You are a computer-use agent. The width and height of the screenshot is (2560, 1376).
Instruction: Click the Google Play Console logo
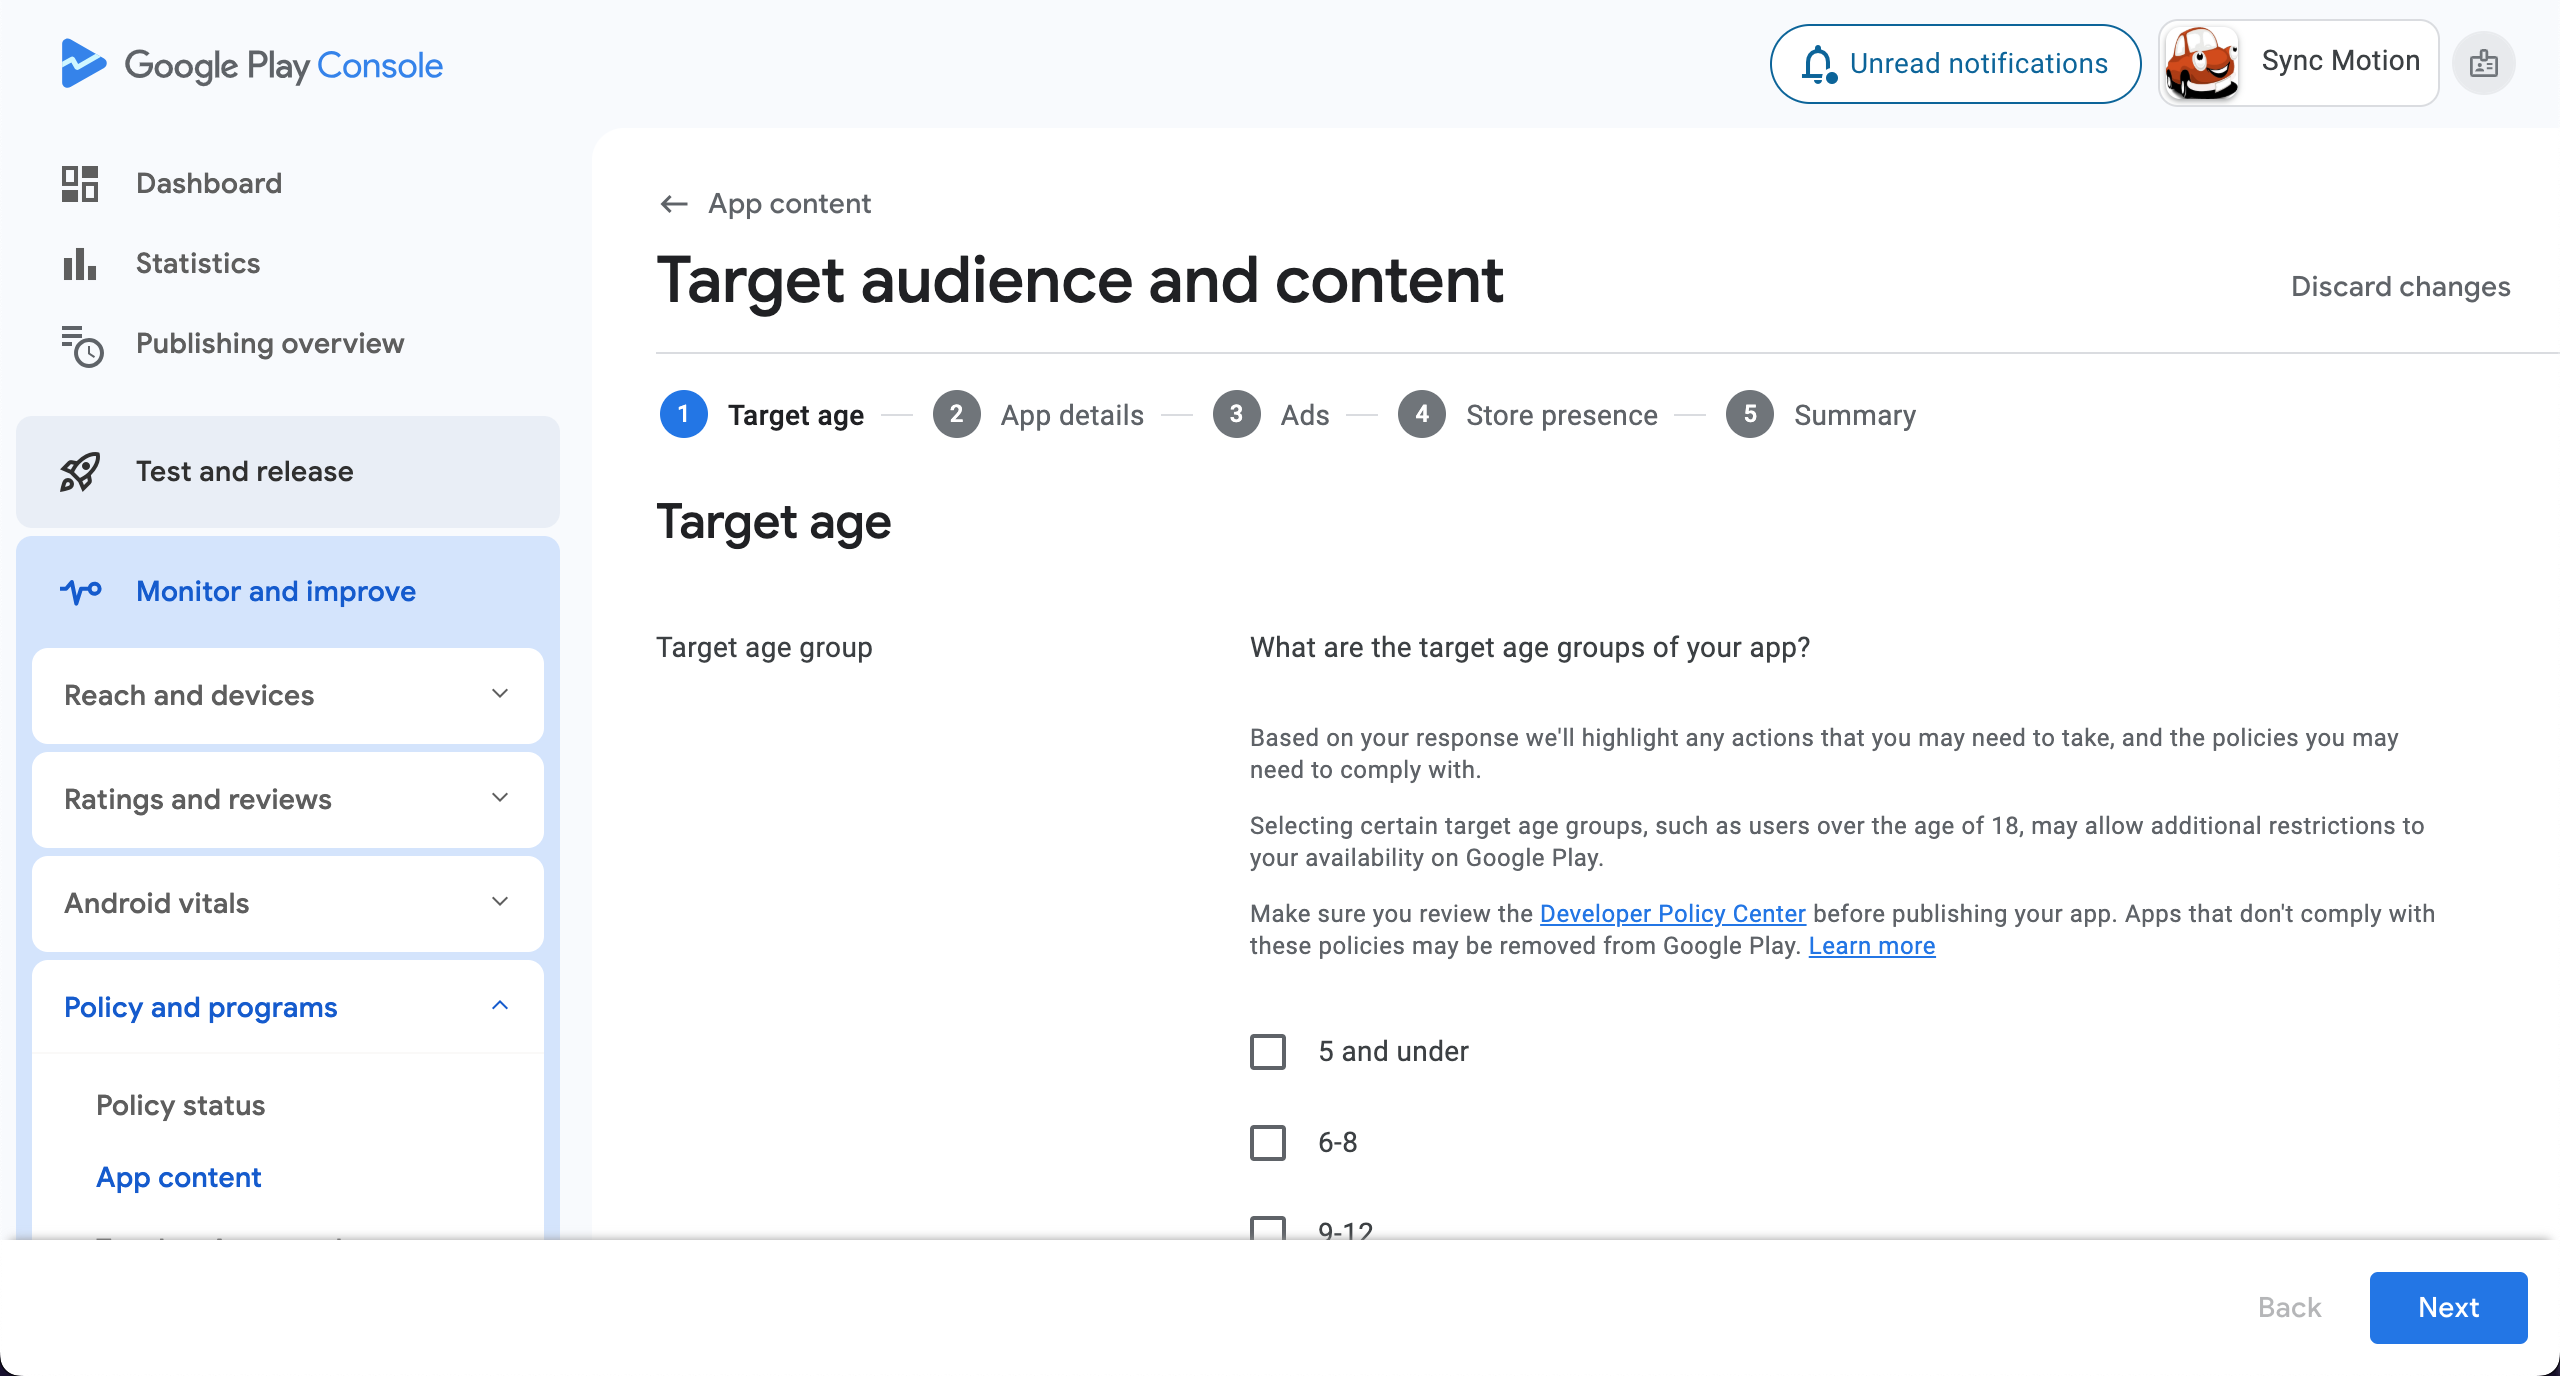click(251, 65)
